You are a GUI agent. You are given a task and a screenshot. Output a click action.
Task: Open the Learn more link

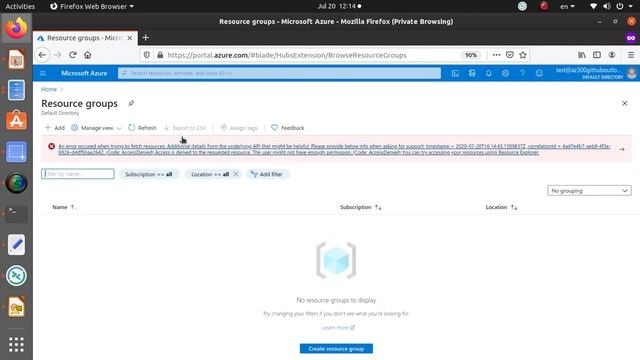pyautogui.click(x=338, y=328)
